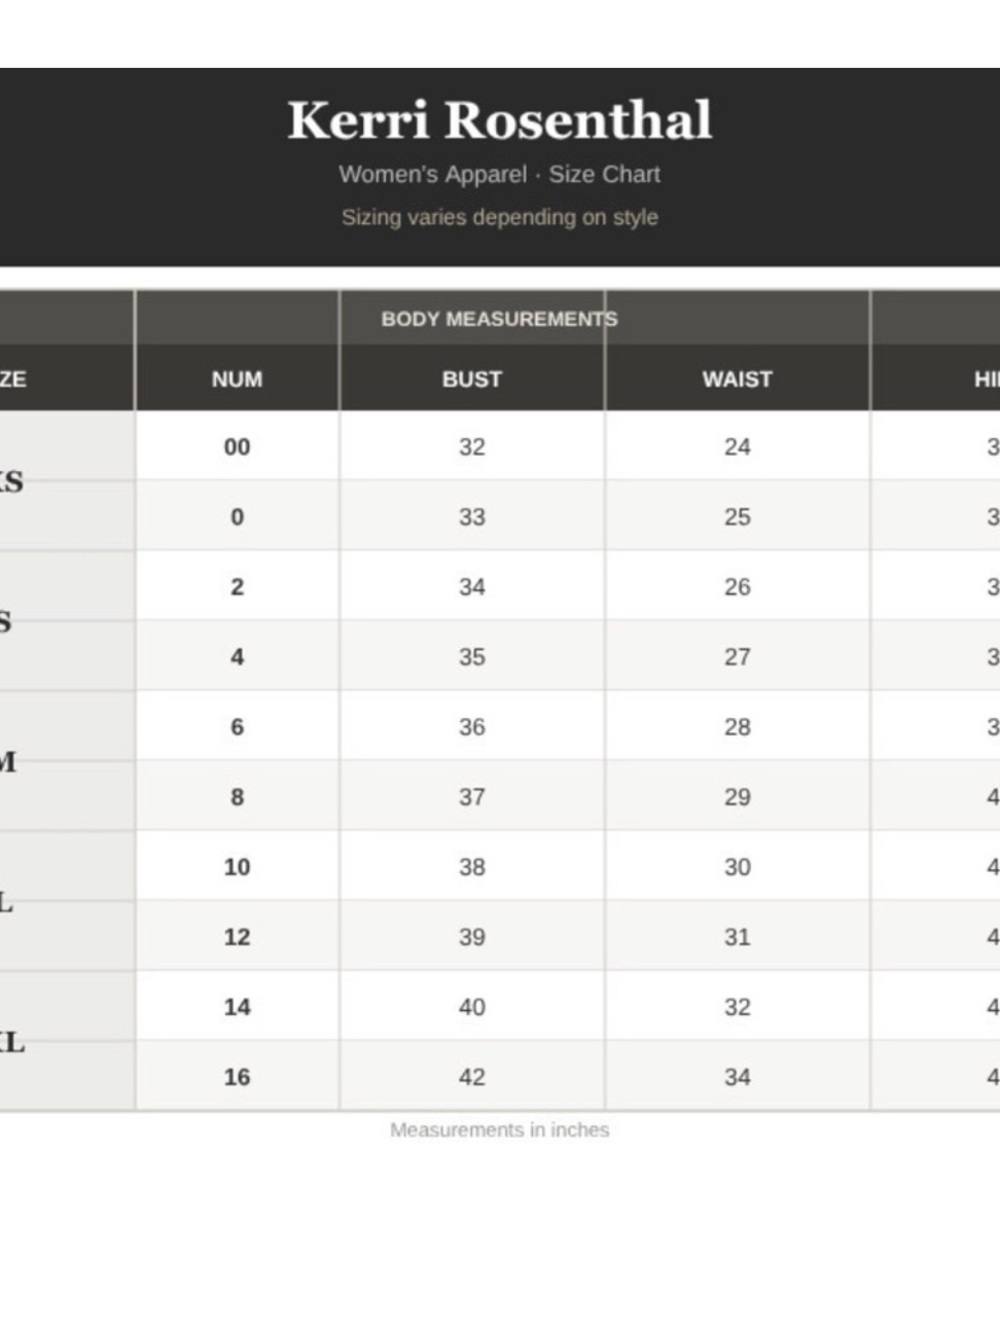The width and height of the screenshot is (1000, 1333).
Task: Click the BODY MEASUREMENTS group header
Action: (500, 319)
